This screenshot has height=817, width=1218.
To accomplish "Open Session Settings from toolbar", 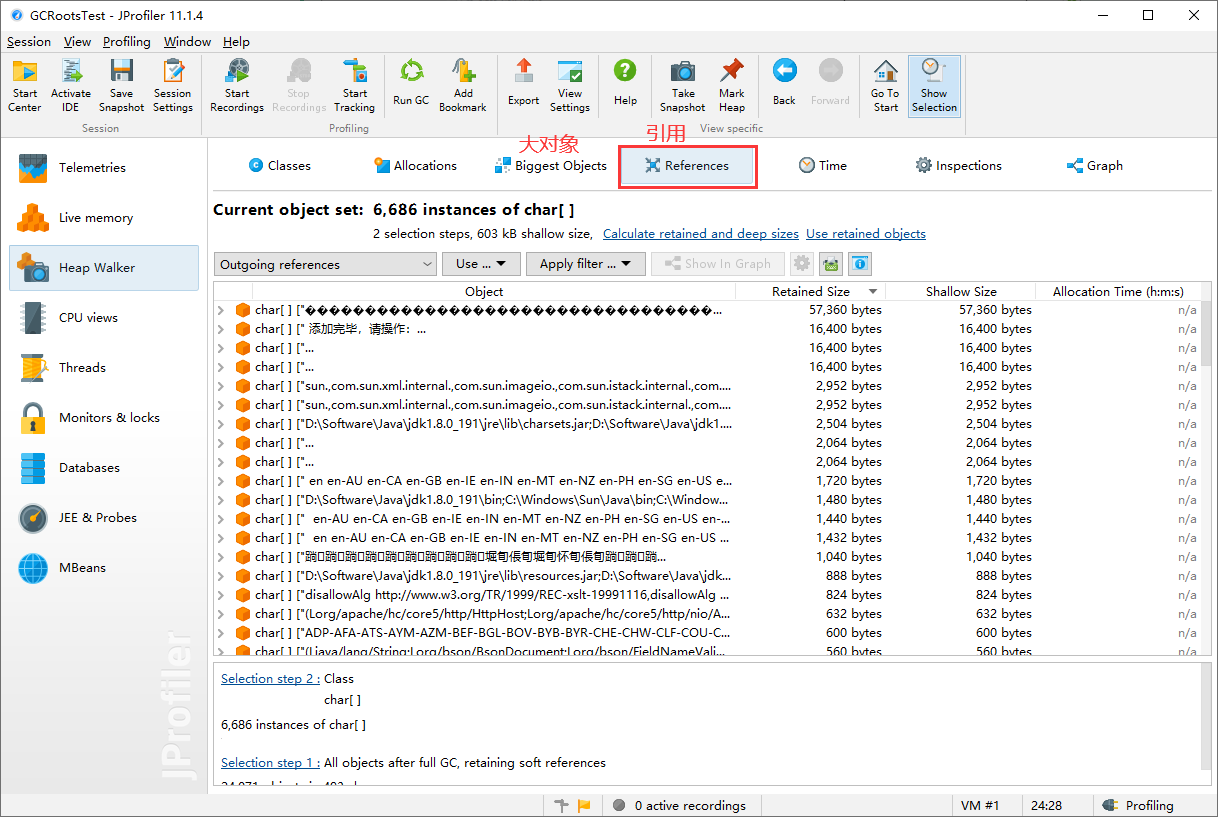I will pos(173,86).
